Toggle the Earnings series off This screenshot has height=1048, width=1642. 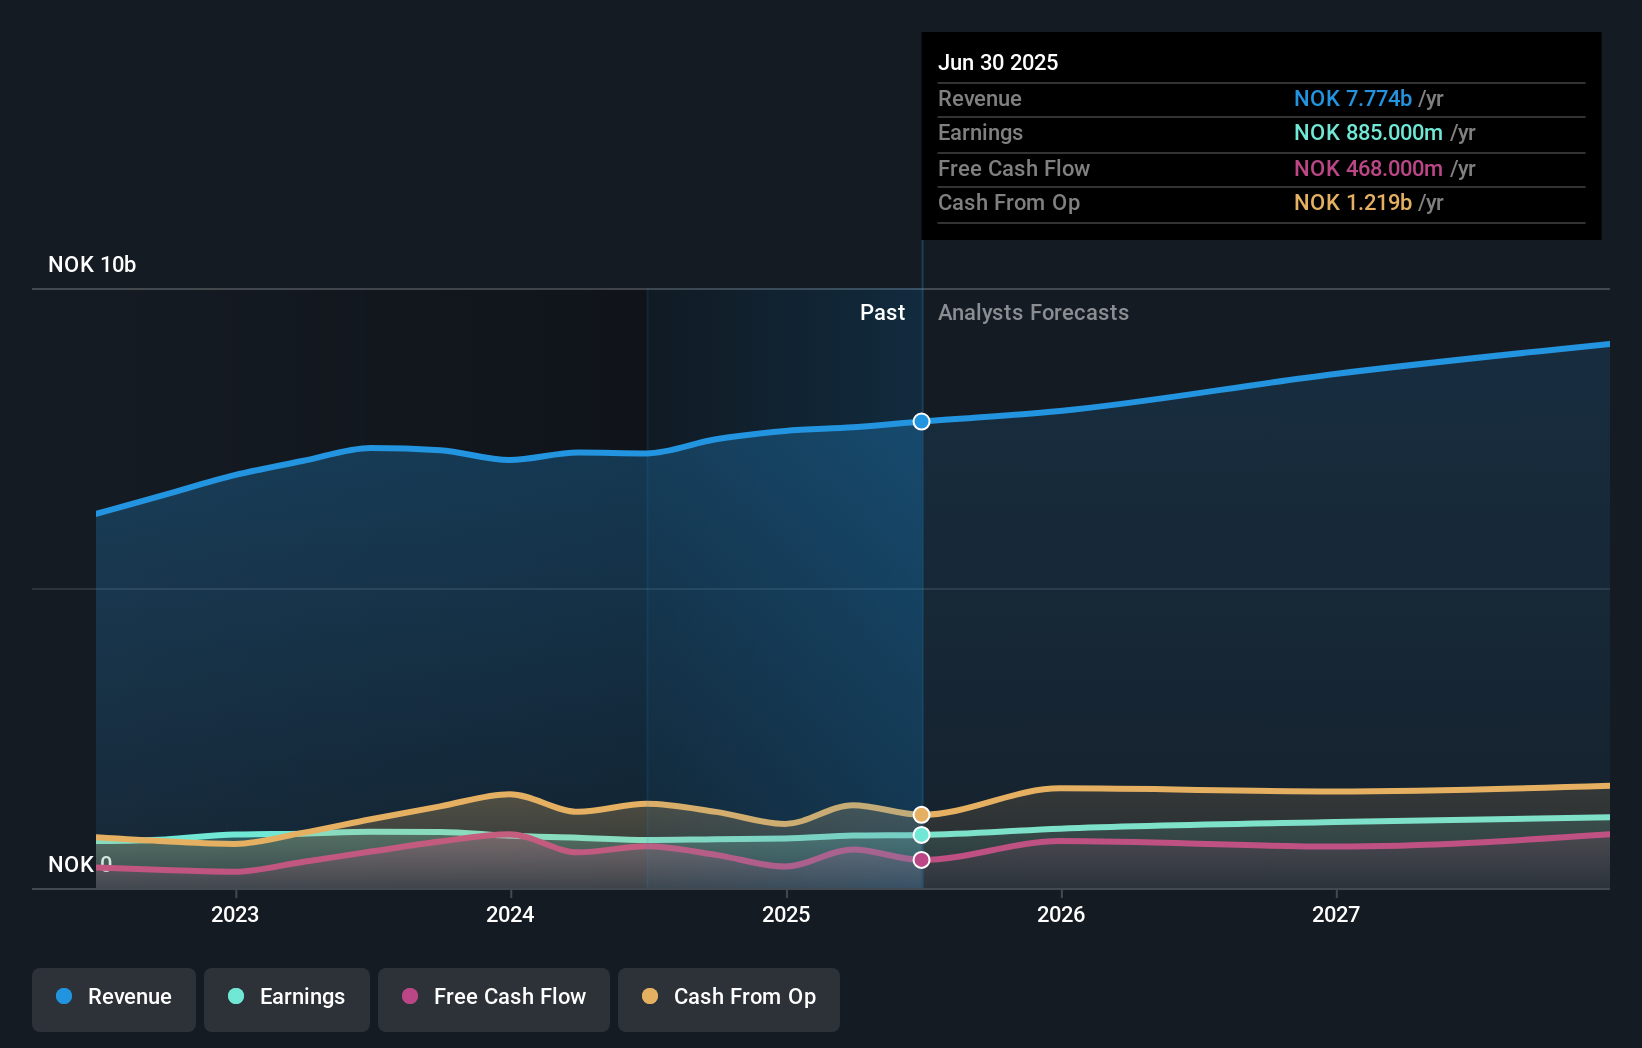point(287,998)
